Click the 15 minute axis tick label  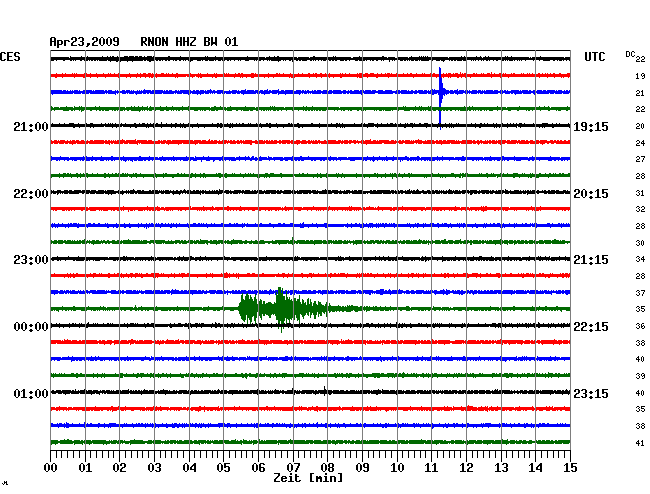[570, 467]
